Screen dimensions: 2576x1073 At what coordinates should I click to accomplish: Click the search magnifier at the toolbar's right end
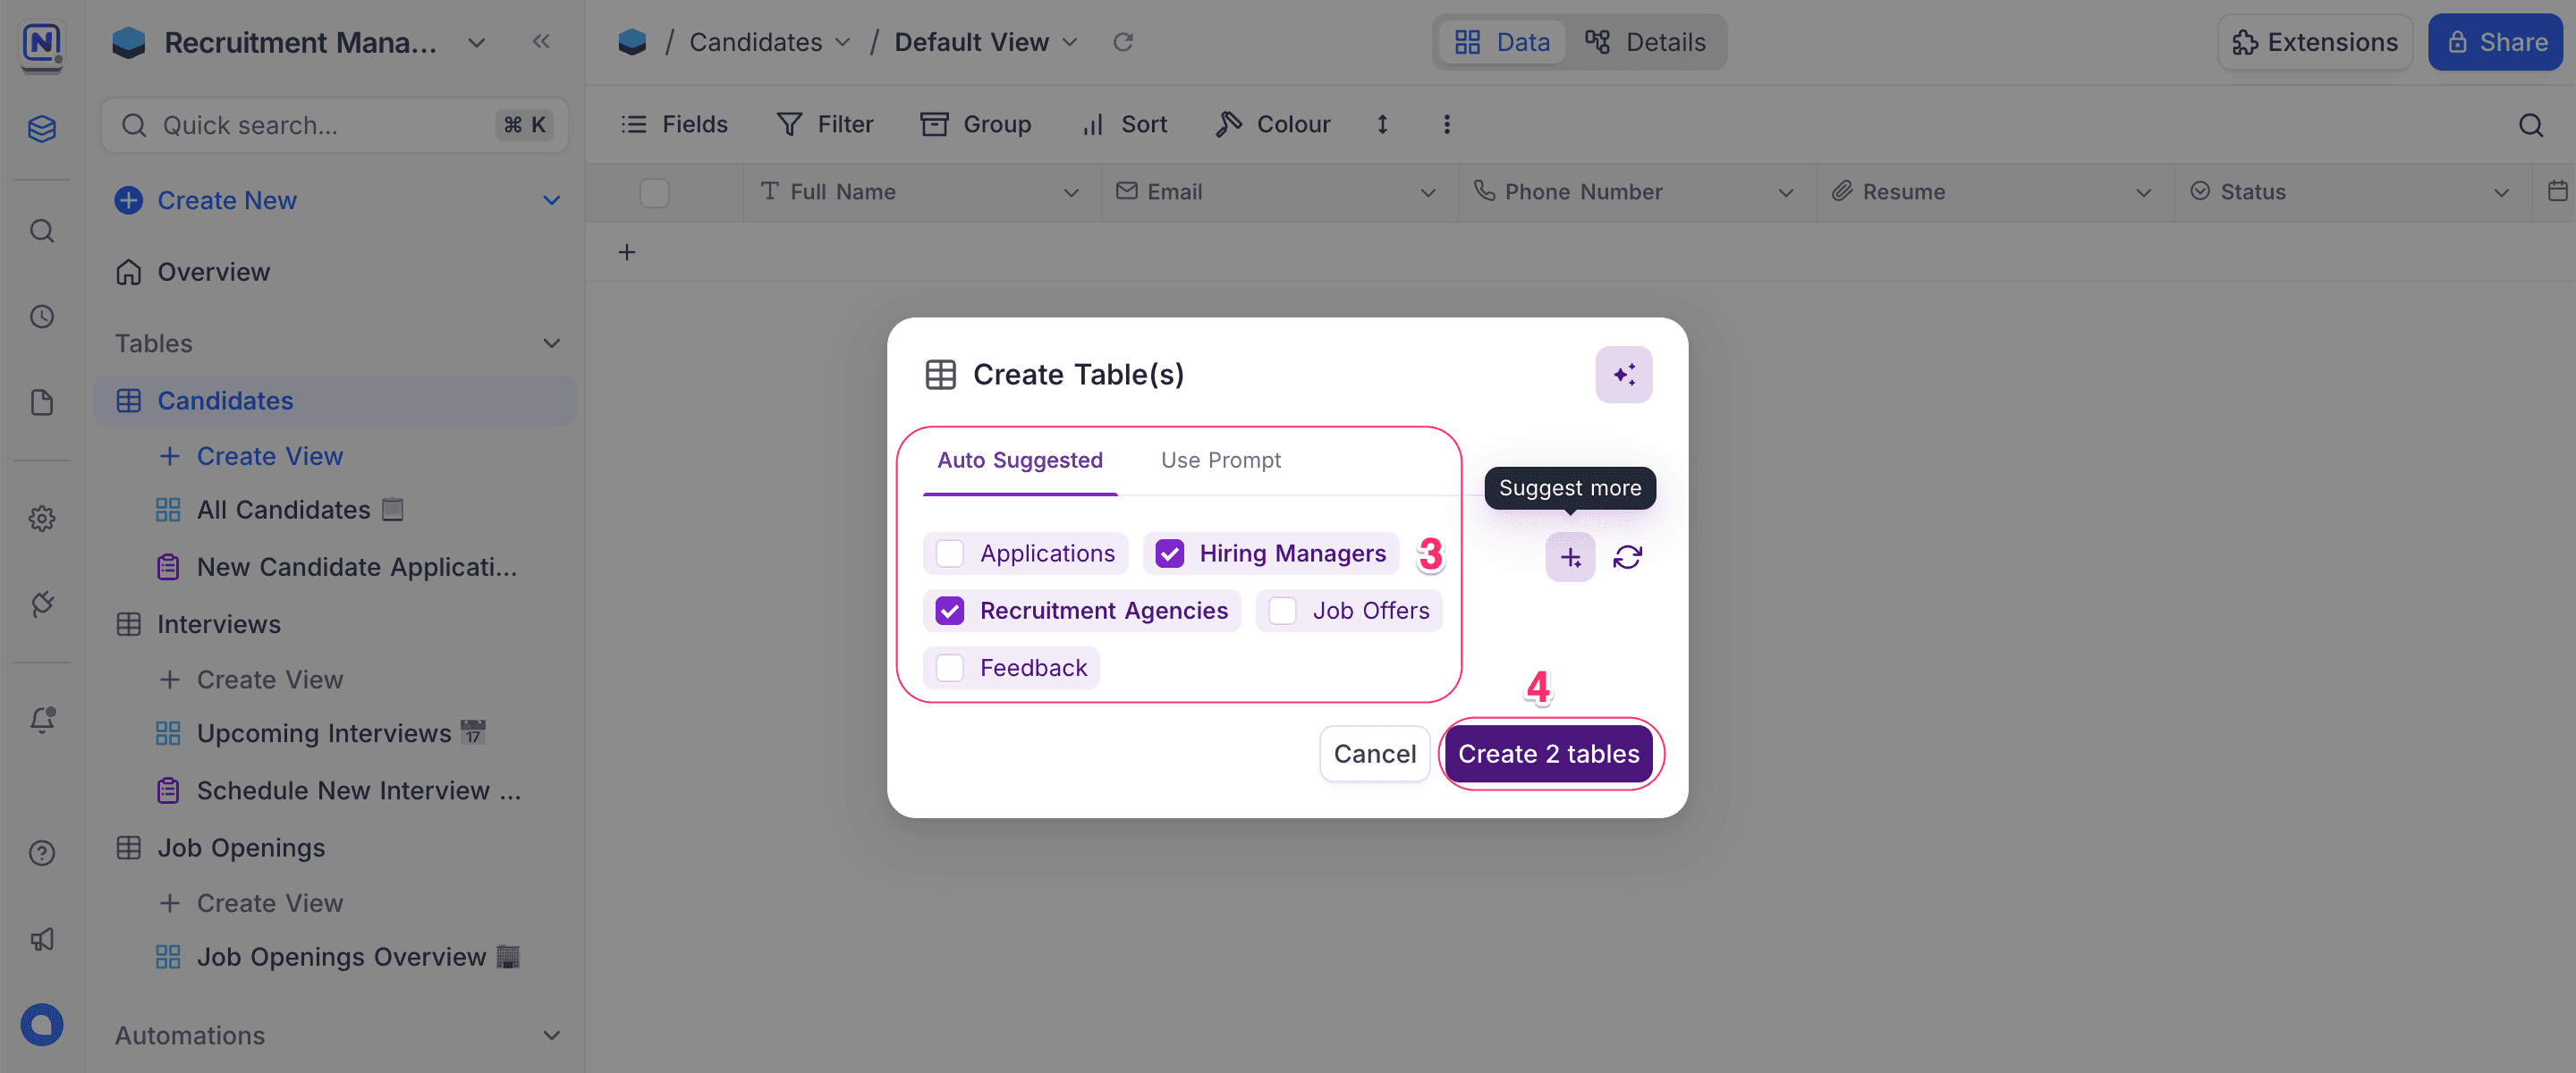click(x=2531, y=124)
